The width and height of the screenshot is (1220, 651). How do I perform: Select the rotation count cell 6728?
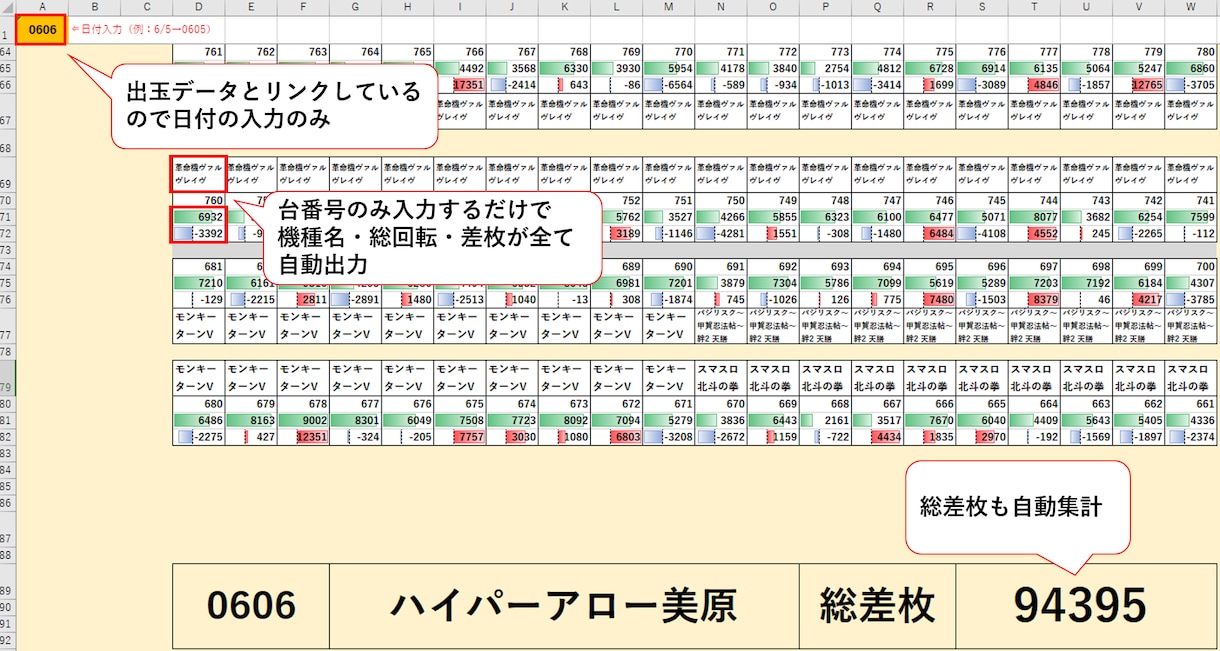pyautogui.click(x=930, y=68)
